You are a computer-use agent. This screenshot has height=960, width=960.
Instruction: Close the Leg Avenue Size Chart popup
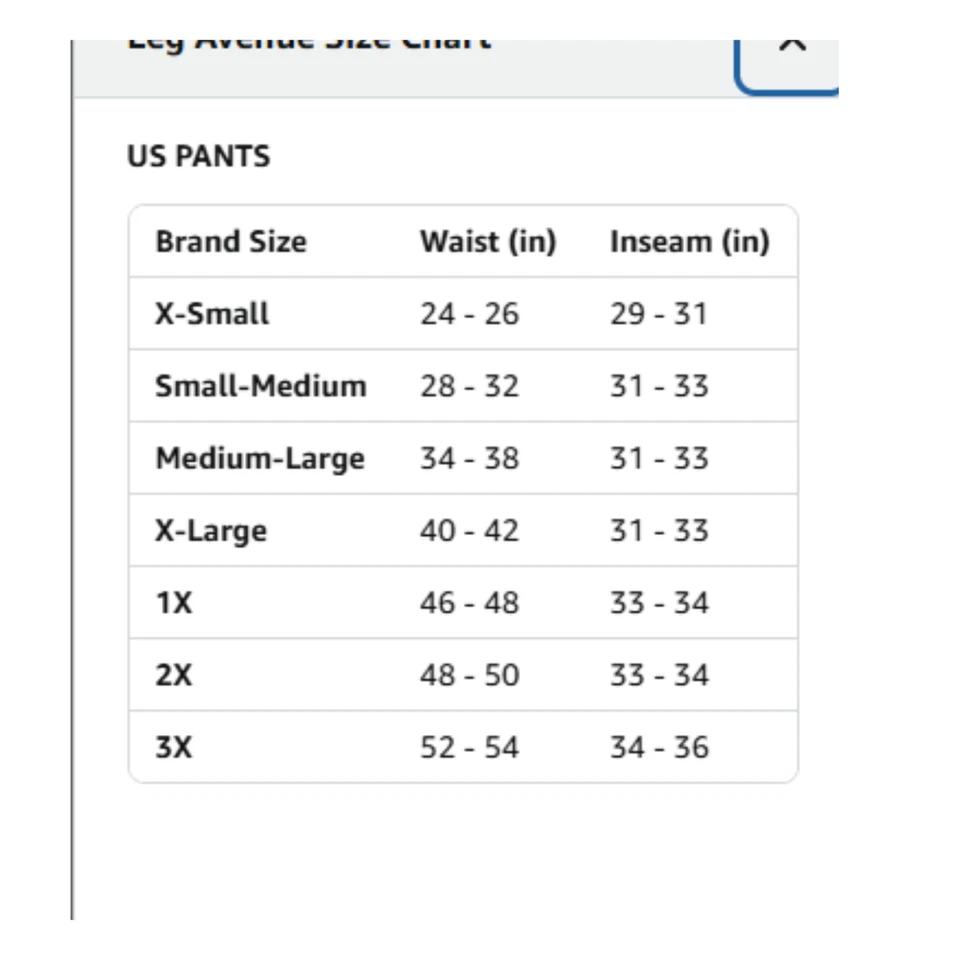pos(791,55)
